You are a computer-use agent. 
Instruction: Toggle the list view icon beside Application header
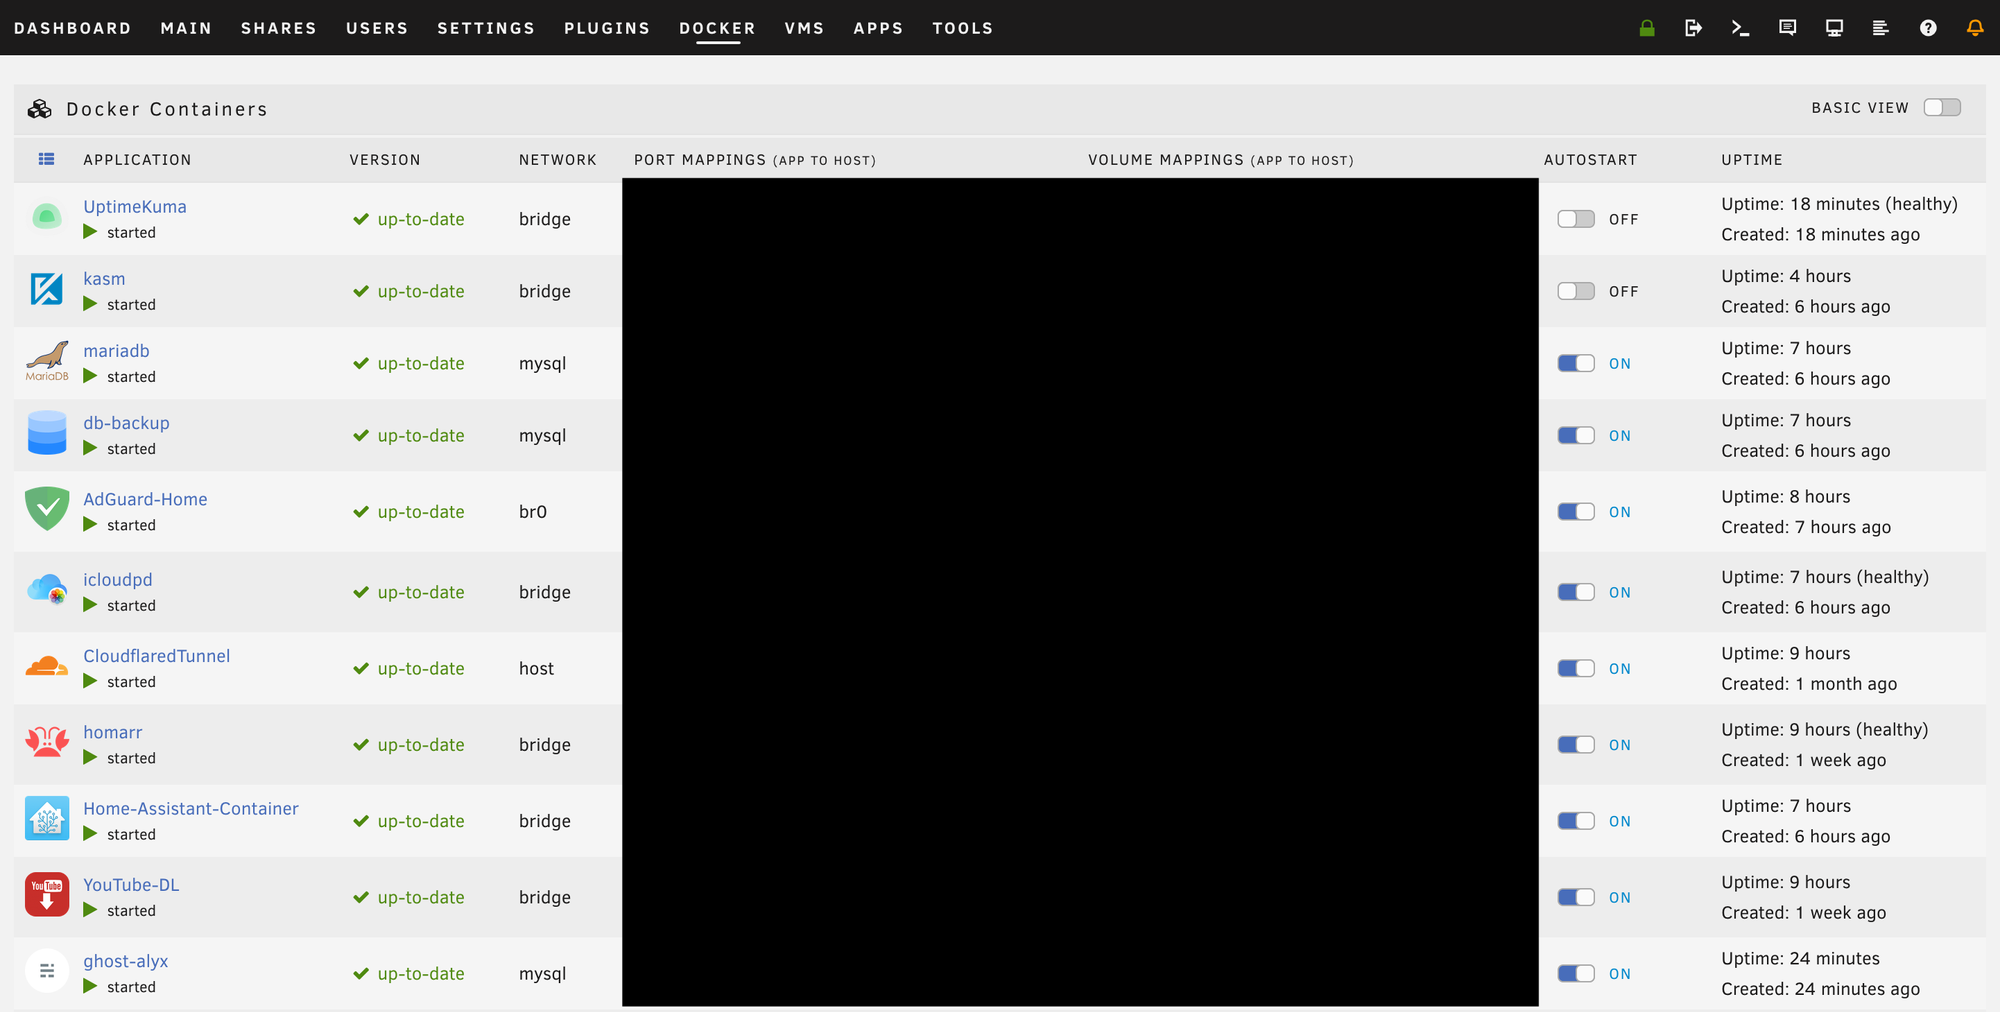click(x=46, y=159)
